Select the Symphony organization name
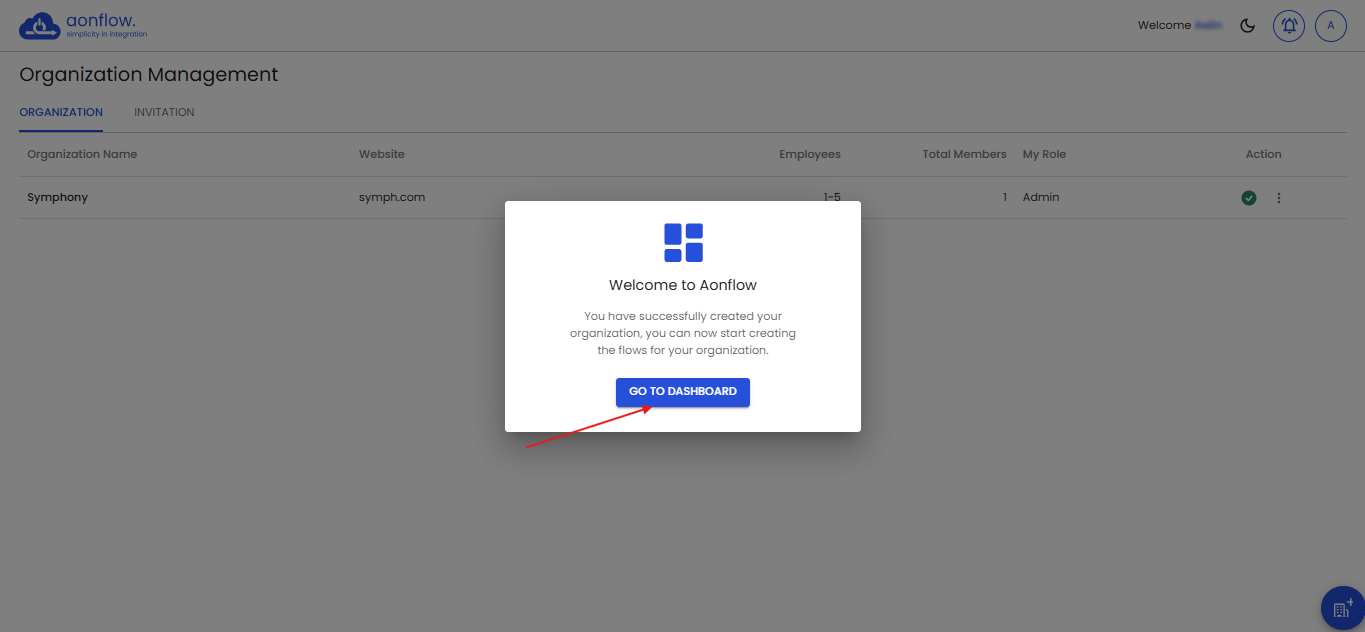The width and height of the screenshot is (1365, 632). (x=57, y=198)
